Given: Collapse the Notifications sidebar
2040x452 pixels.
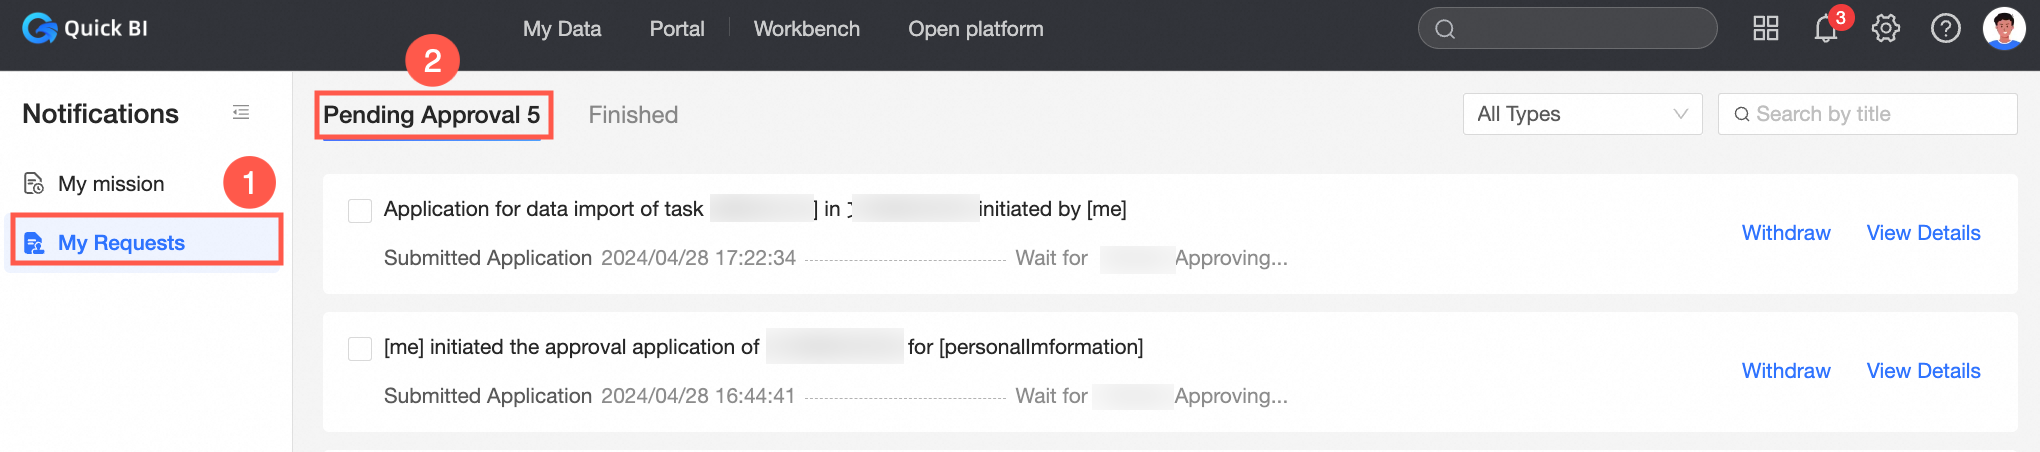Looking at the screenshot, I should [241, 113].
